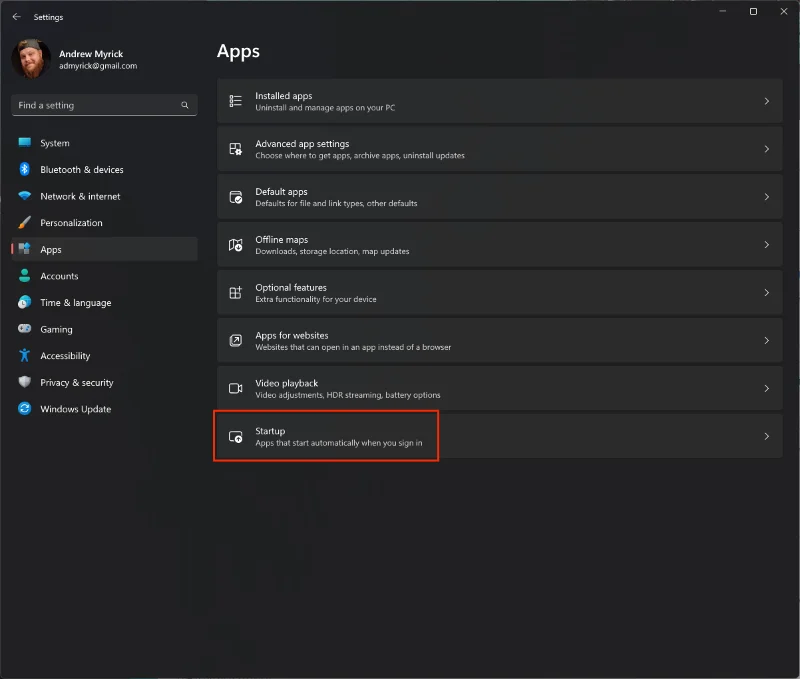The width and height of the screenshot is (800, 679).
Task: Maximize the Settings window
Action: pos(753,11)
